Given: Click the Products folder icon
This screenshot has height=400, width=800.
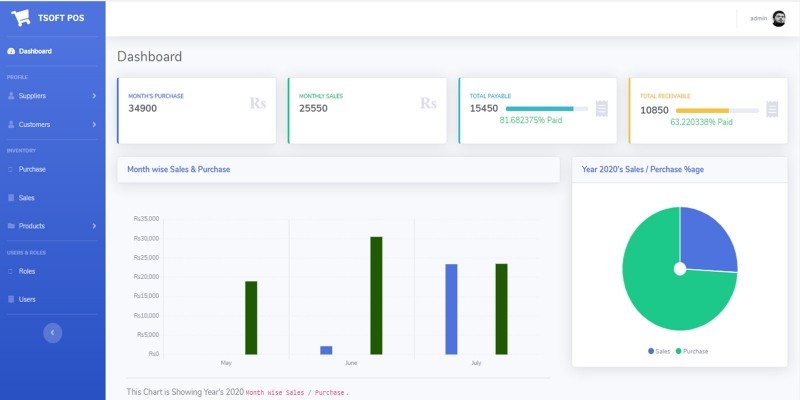Looking at the screenshot, I should tap(11, 226).
